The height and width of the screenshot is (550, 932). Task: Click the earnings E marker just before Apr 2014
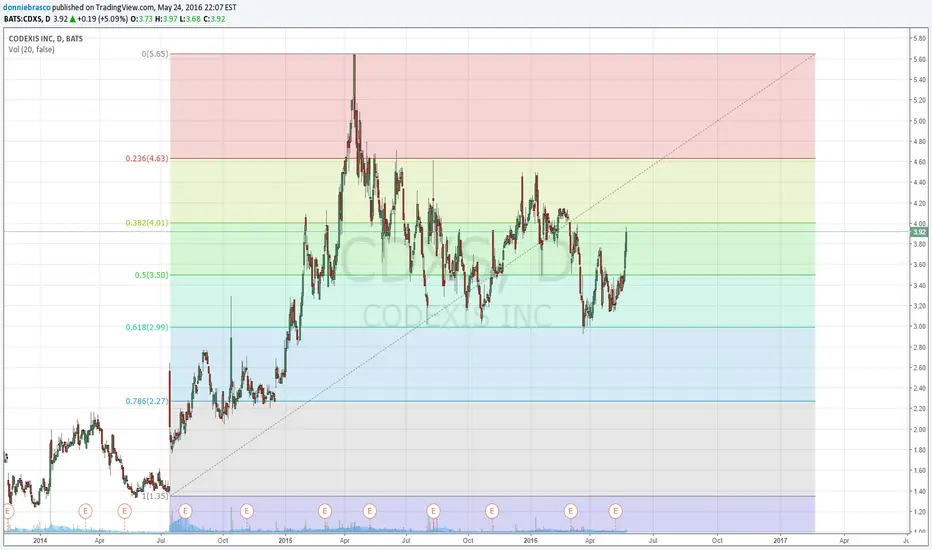coord(86,510)
